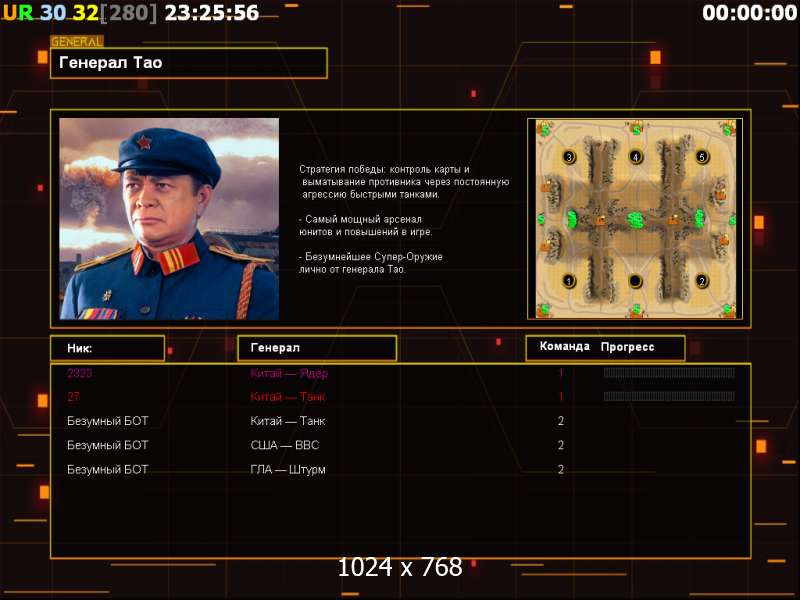Click start position marker 2 on minimap

pos(702,281)
